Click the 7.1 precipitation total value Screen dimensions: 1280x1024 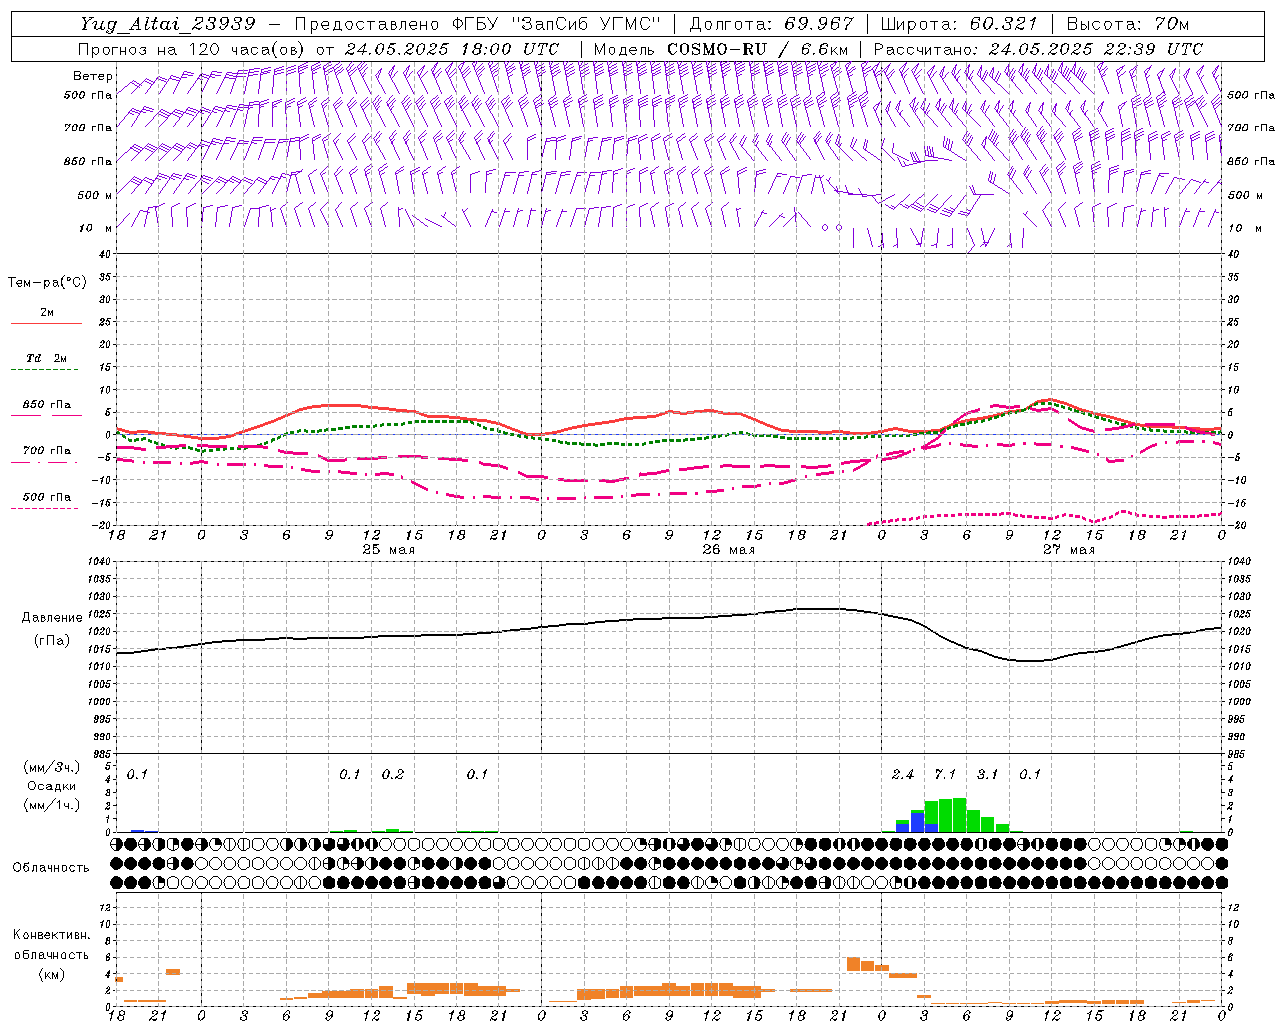pyautogui.click(x=945, y=775)
